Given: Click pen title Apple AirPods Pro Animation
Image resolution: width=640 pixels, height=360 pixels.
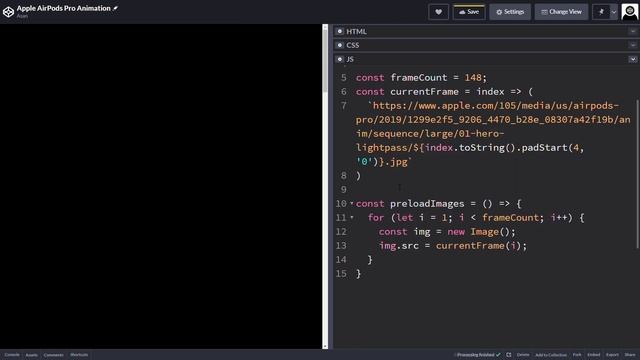Looking at the screenshot, I should pos(64,8).
